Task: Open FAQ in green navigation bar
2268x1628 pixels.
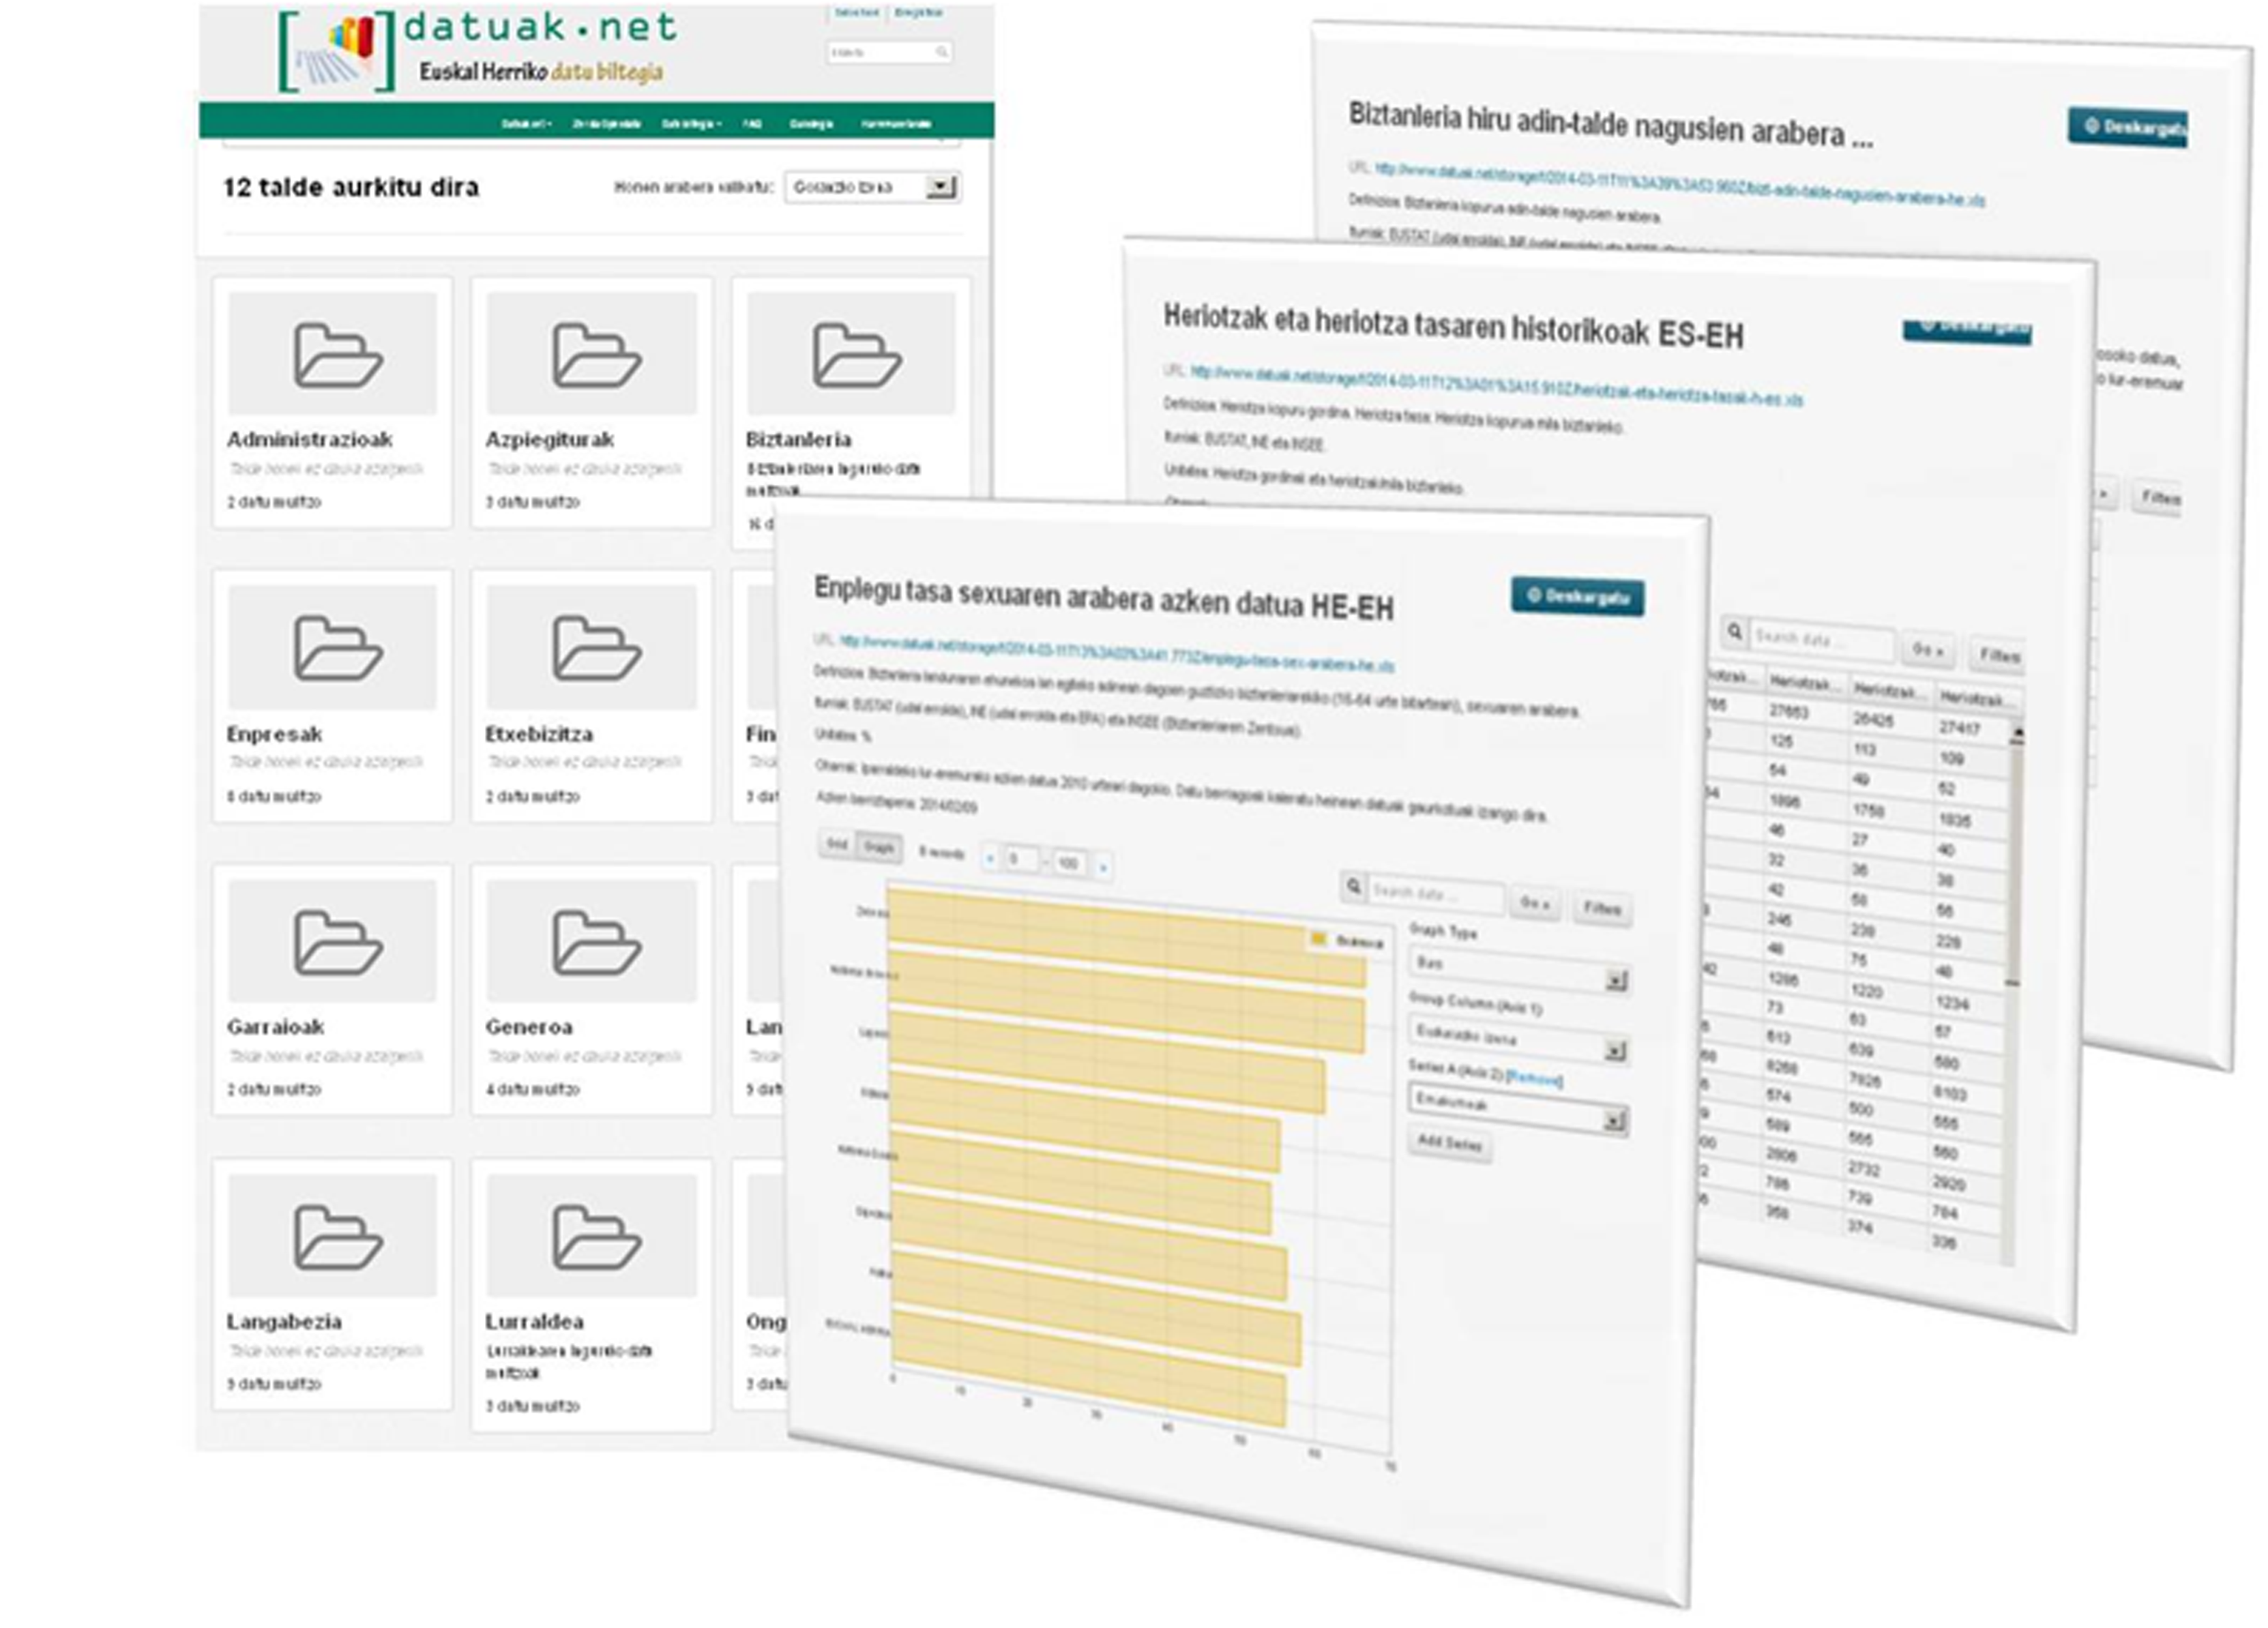Action: click(x=752, y=124)
